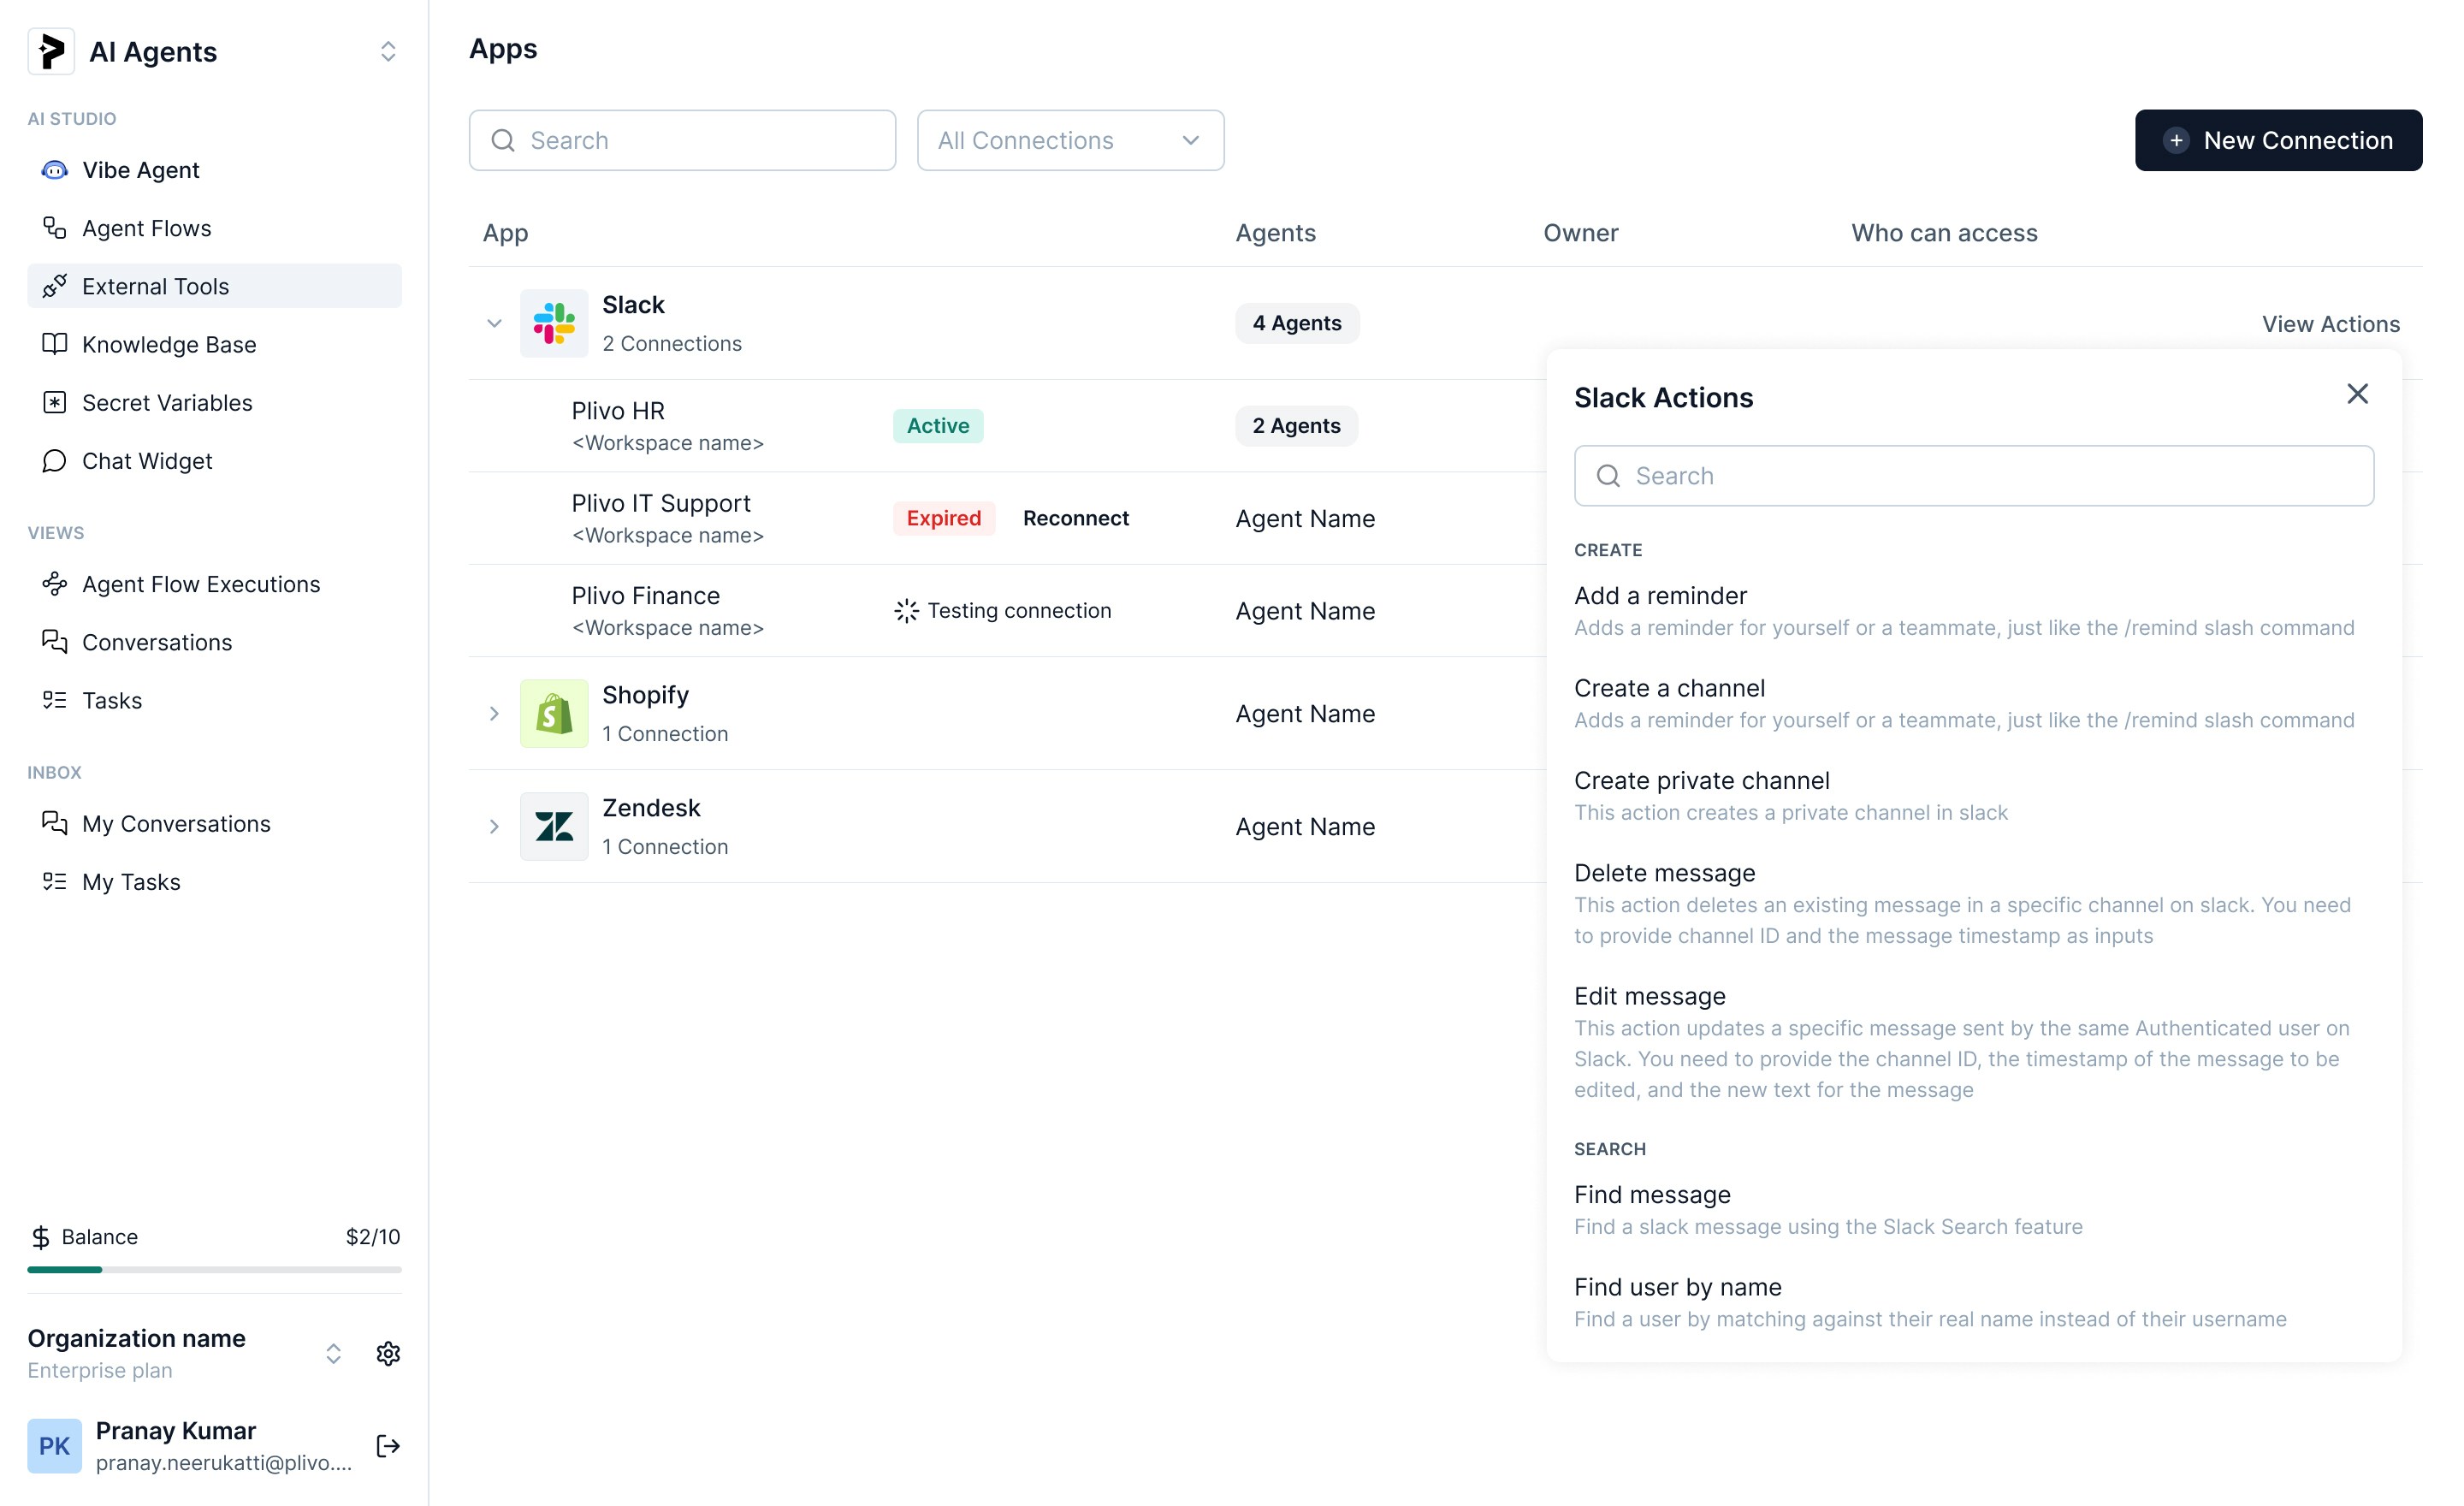Click the Slack Actions search field
The image size is (2464, 1506).
(x=1973, y=476)
